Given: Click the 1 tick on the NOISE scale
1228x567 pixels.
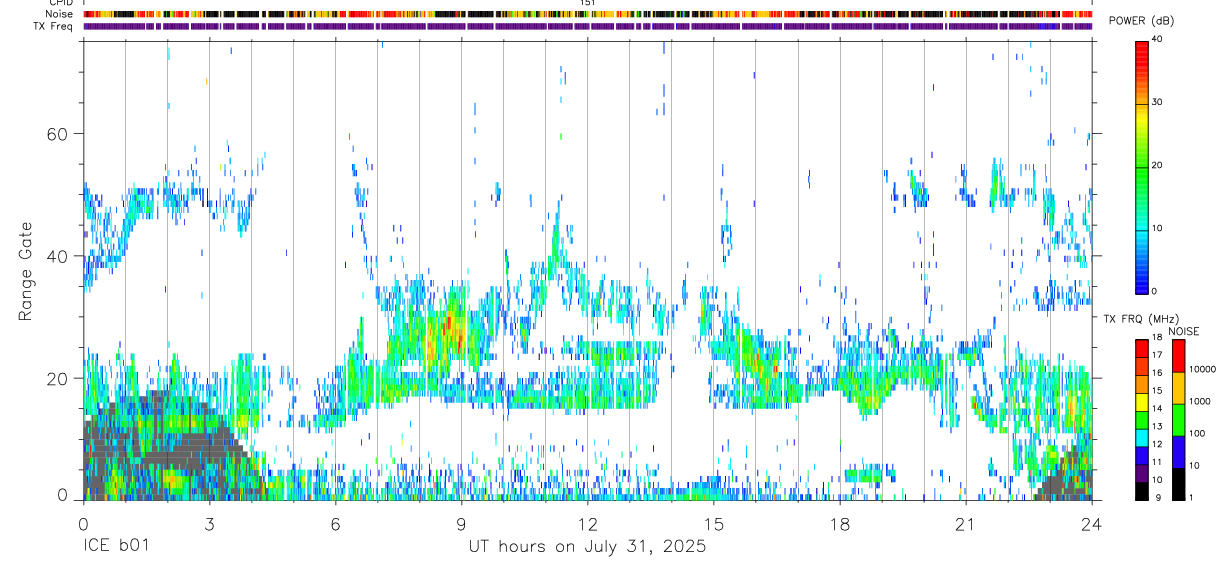Looking at the screenshot, I should [x=1190, y=498].
